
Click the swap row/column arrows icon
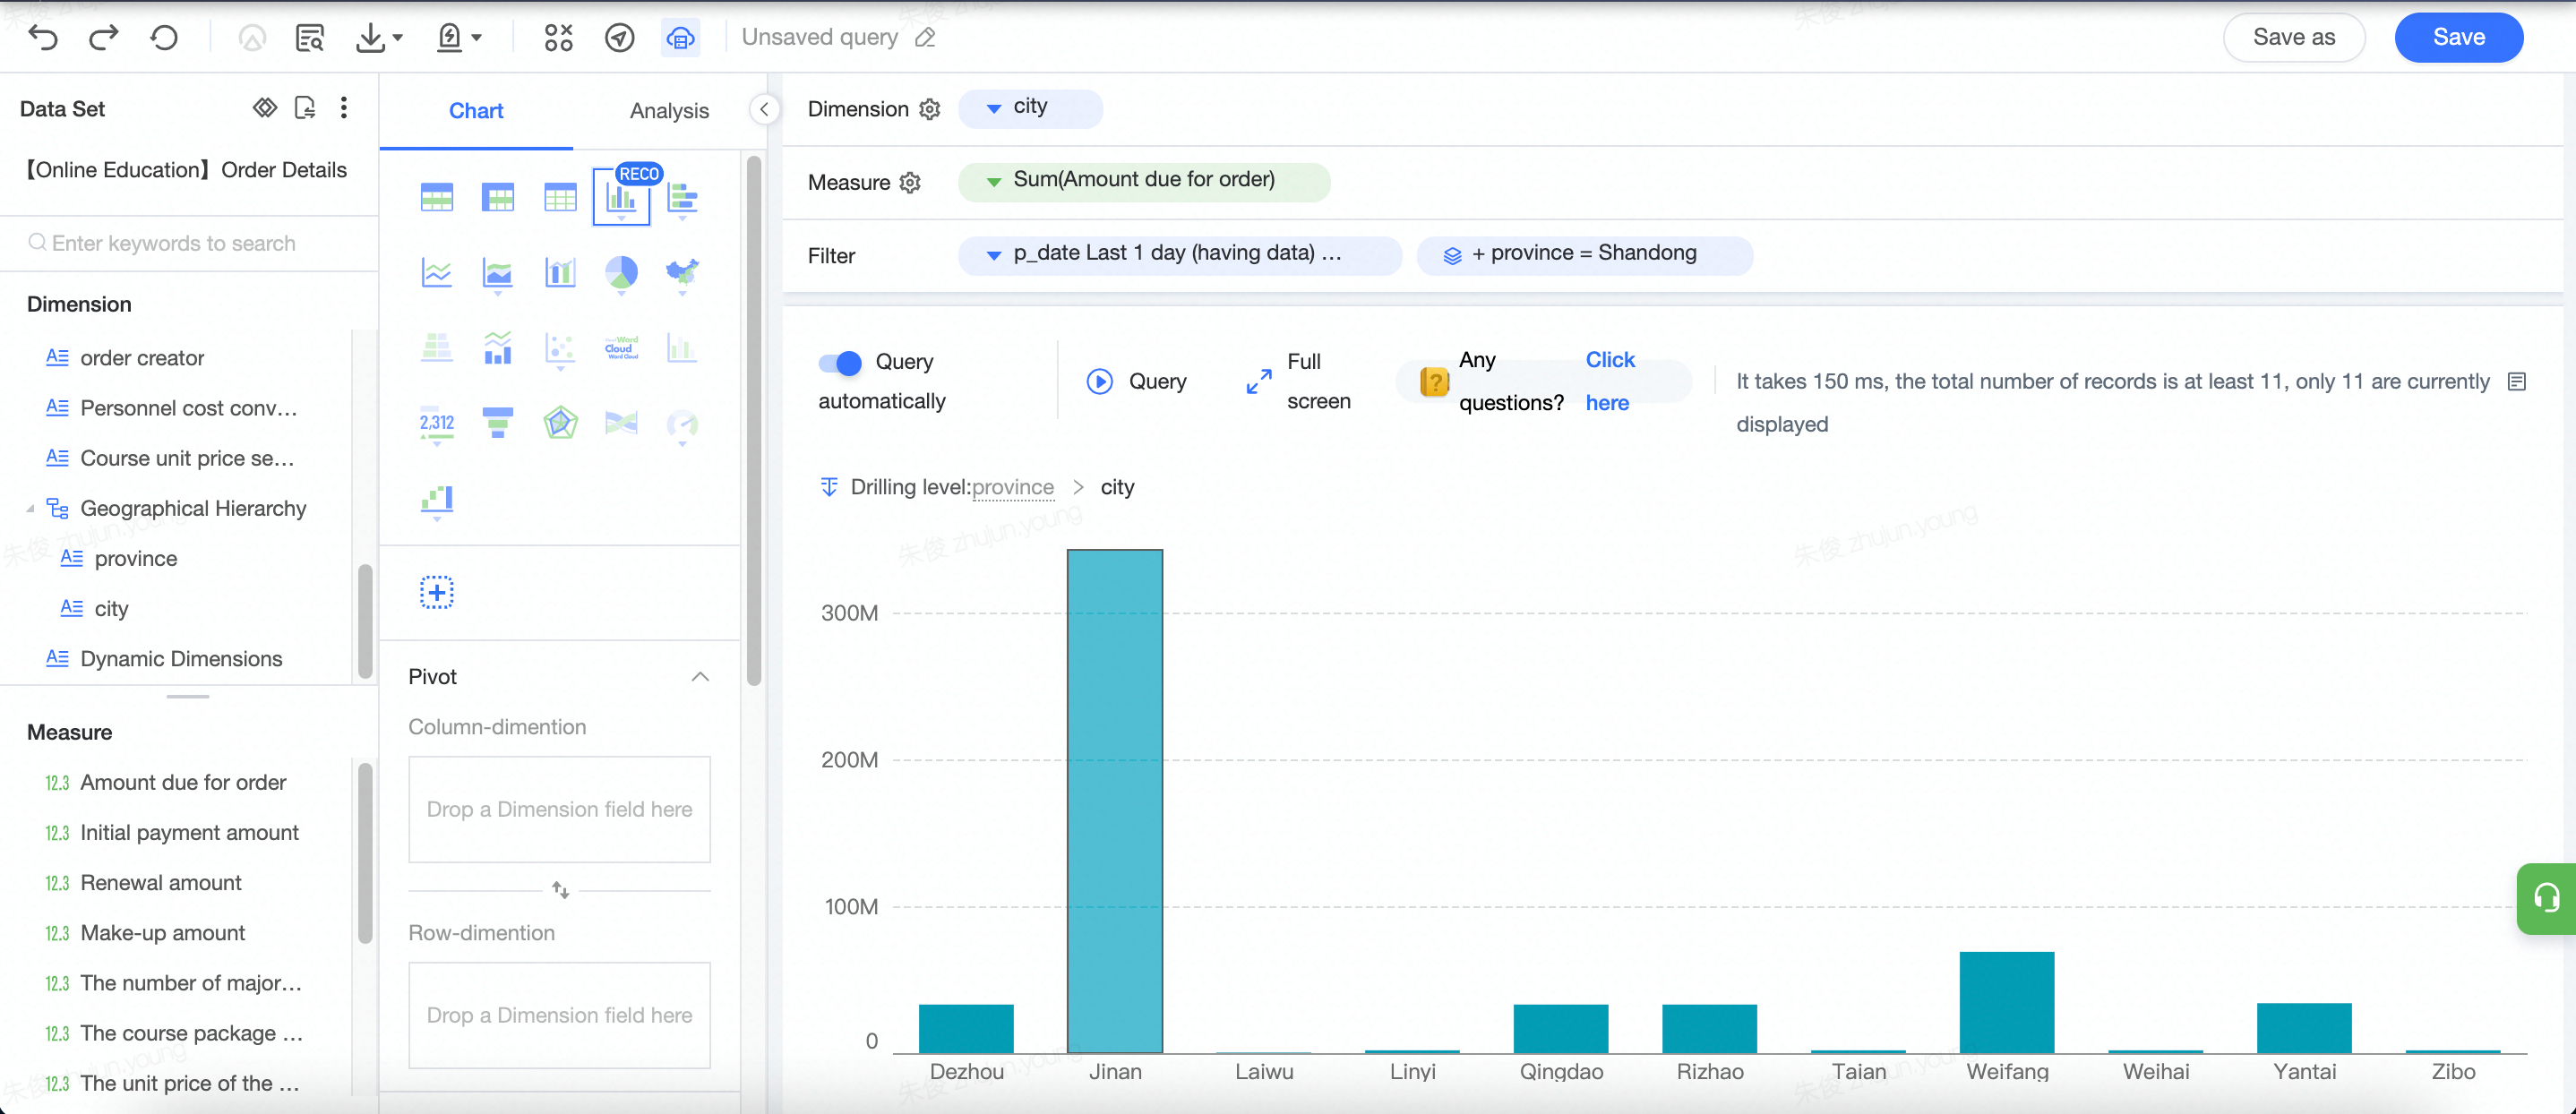560,889
